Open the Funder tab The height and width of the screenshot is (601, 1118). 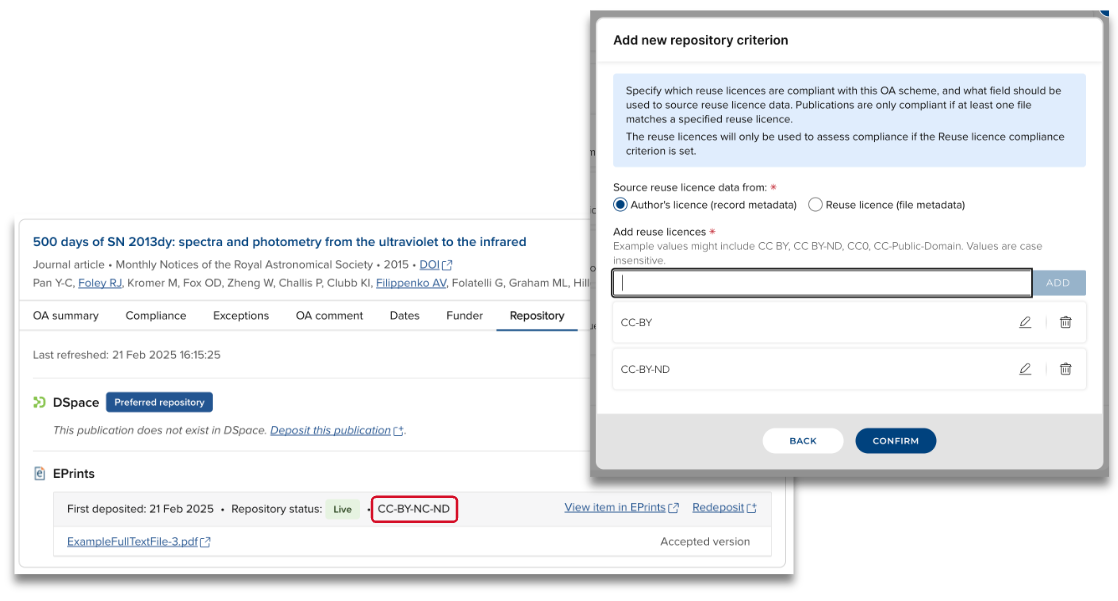click(465, 316)
